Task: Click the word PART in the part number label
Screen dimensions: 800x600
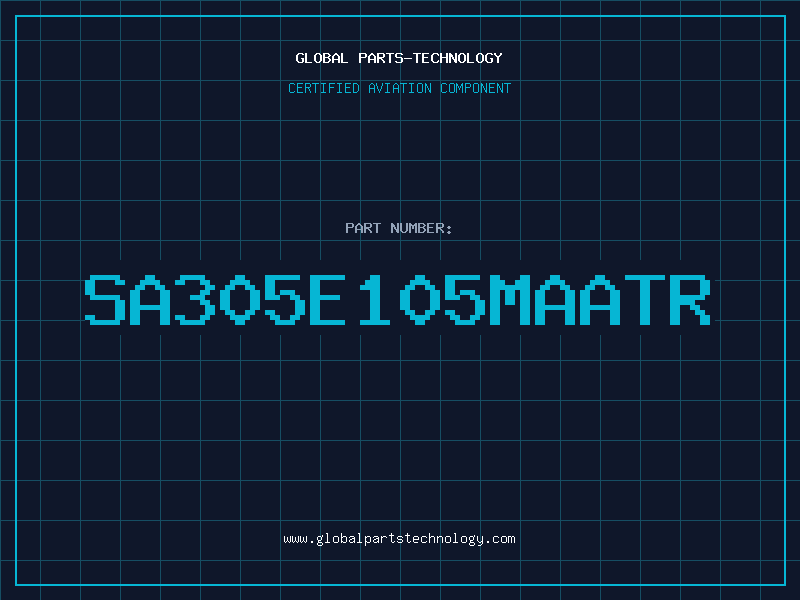Action: pyautogui.click(x=361, y=228)
